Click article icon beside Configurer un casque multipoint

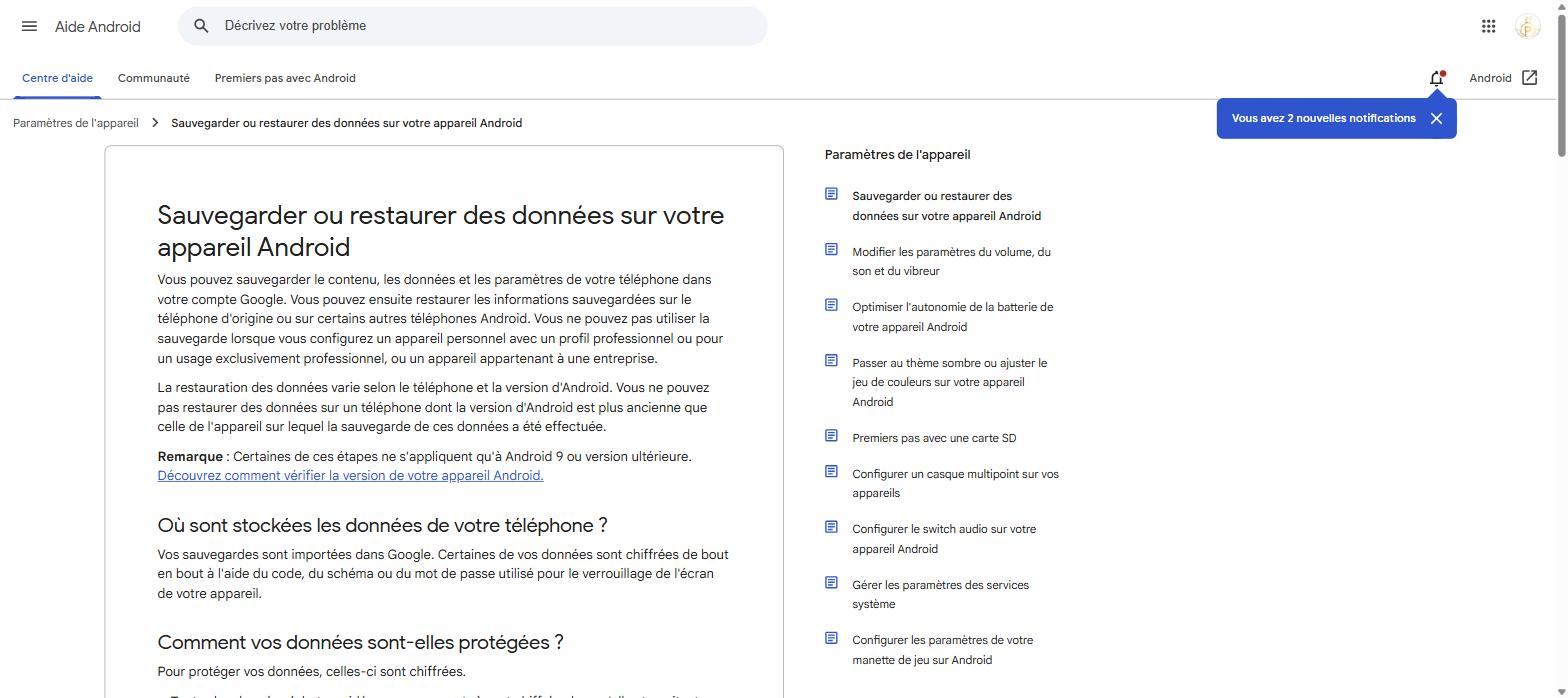coord(831,471)
